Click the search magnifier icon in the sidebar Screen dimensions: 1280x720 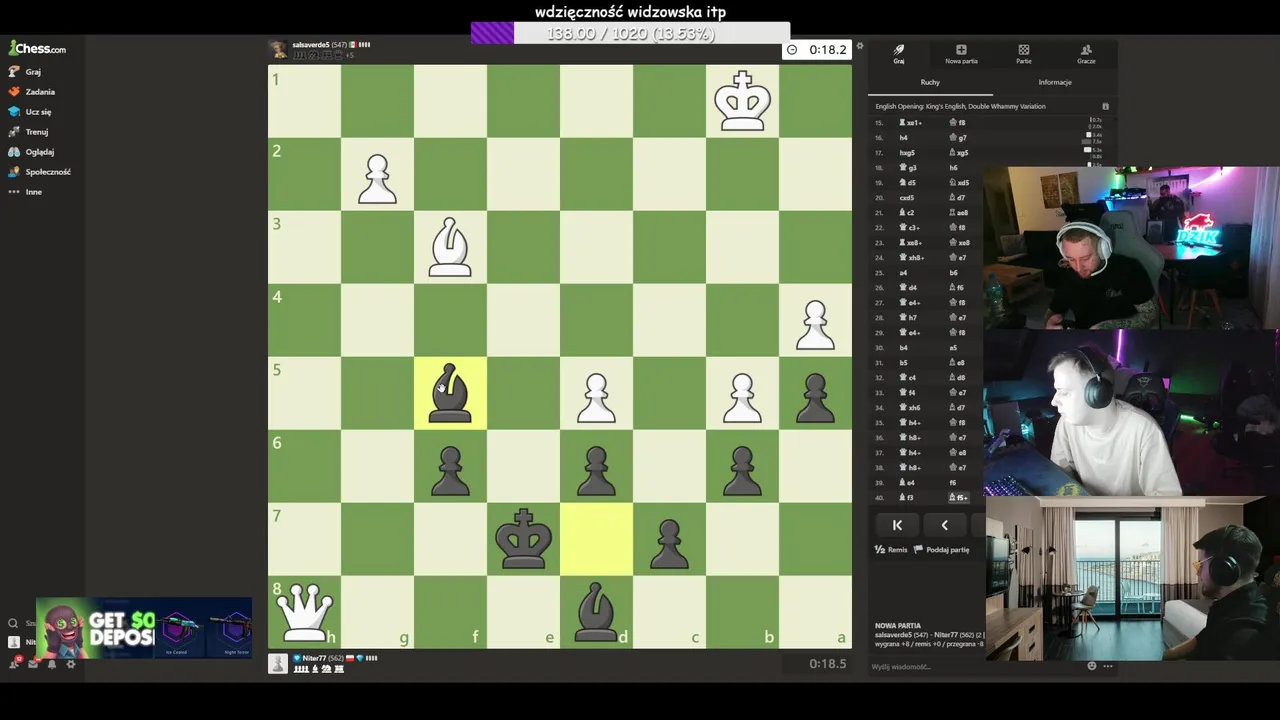(x=13, y=623)
